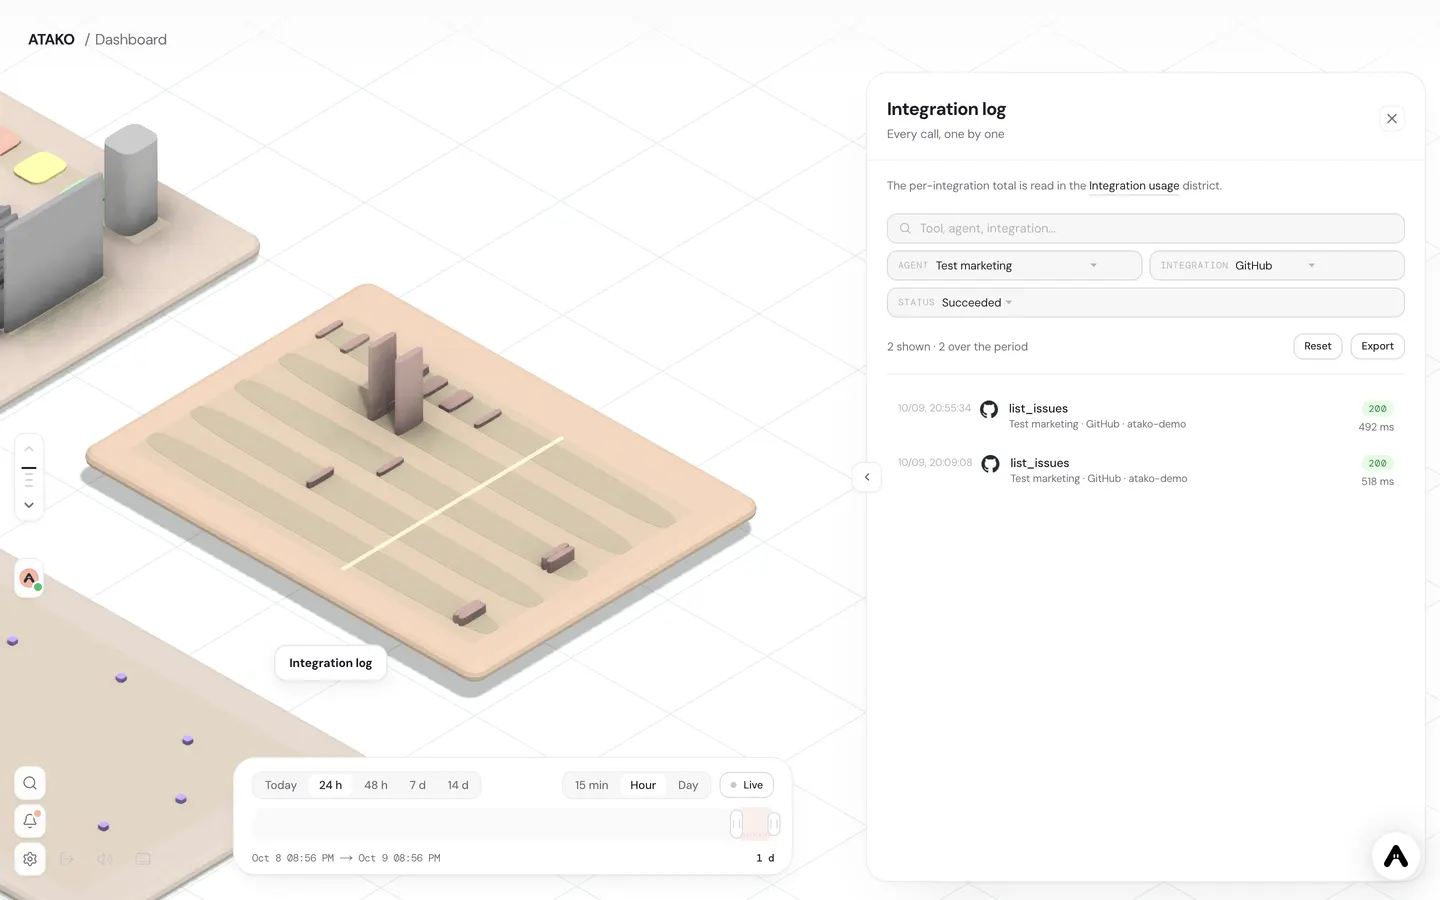Open the Integration filter dropdown
This screenshot has height=900, width=1440.
point(1277,265)
